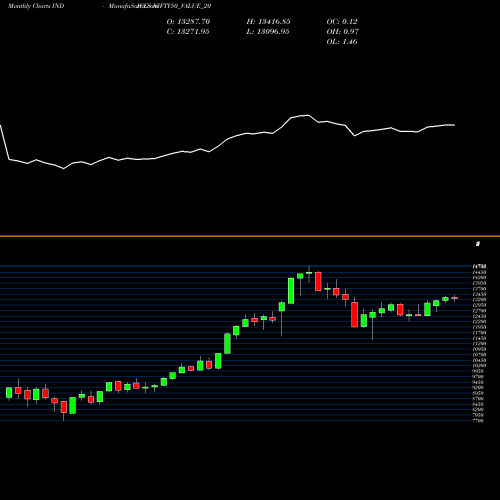Click the NIFTY50_VALUE_20 symbol label

[183, 6]
